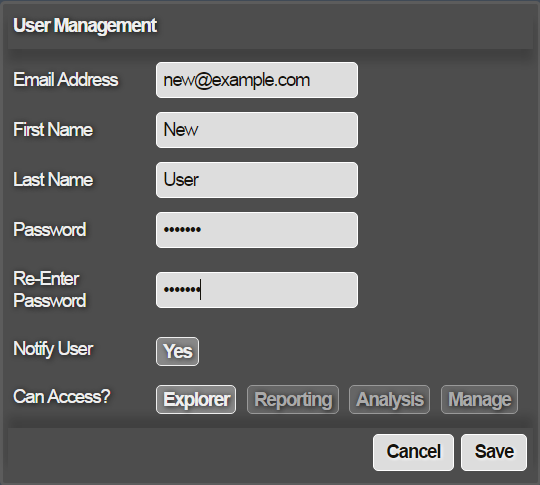Enable Manage access
This screenshot has width=540, height=485.
click(479, 400)
